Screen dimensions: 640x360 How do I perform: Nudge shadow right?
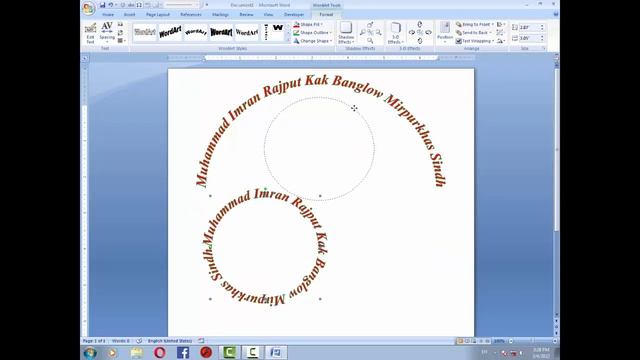coord(378,32)
